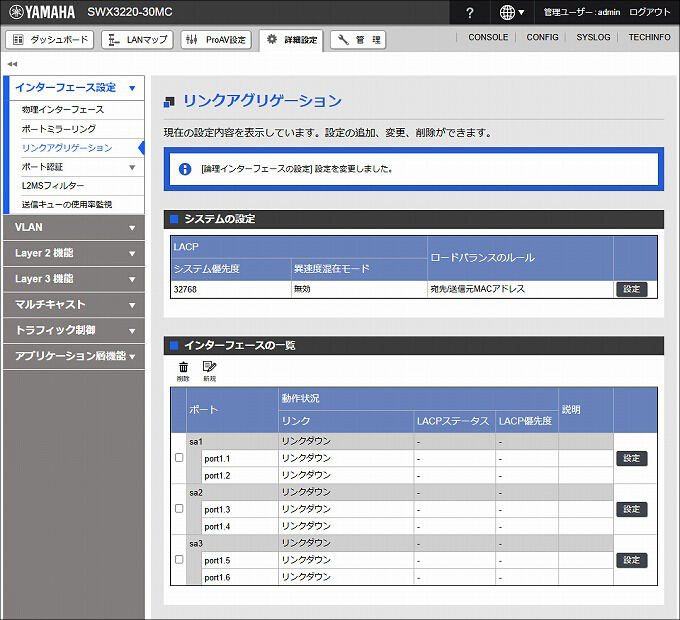Click the リンクアグリゲーション page heading
Viewport: 680px width, 620px height.
tap(262, 101)
